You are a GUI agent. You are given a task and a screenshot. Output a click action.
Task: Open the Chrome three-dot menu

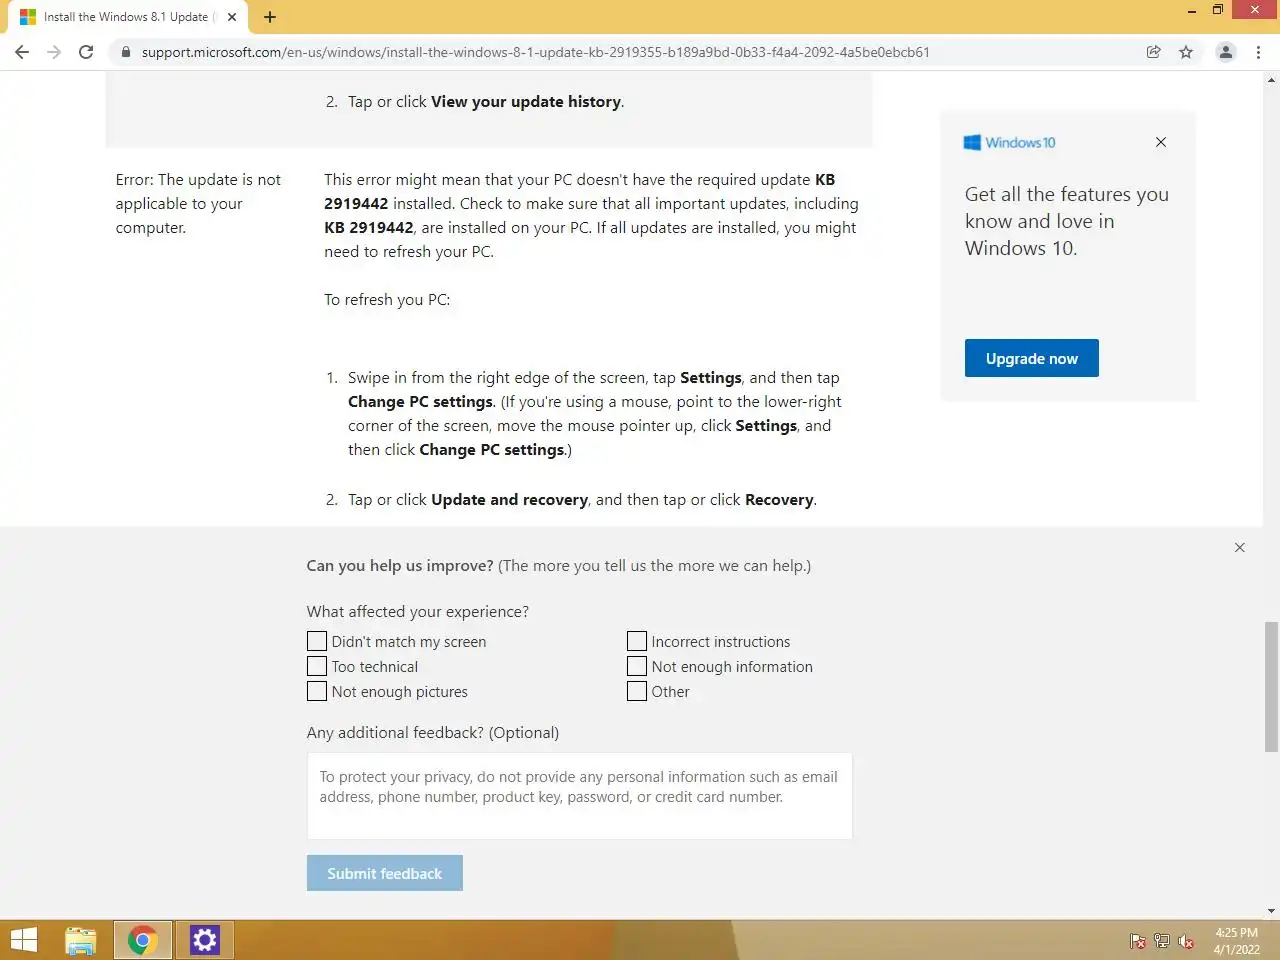1258,52
